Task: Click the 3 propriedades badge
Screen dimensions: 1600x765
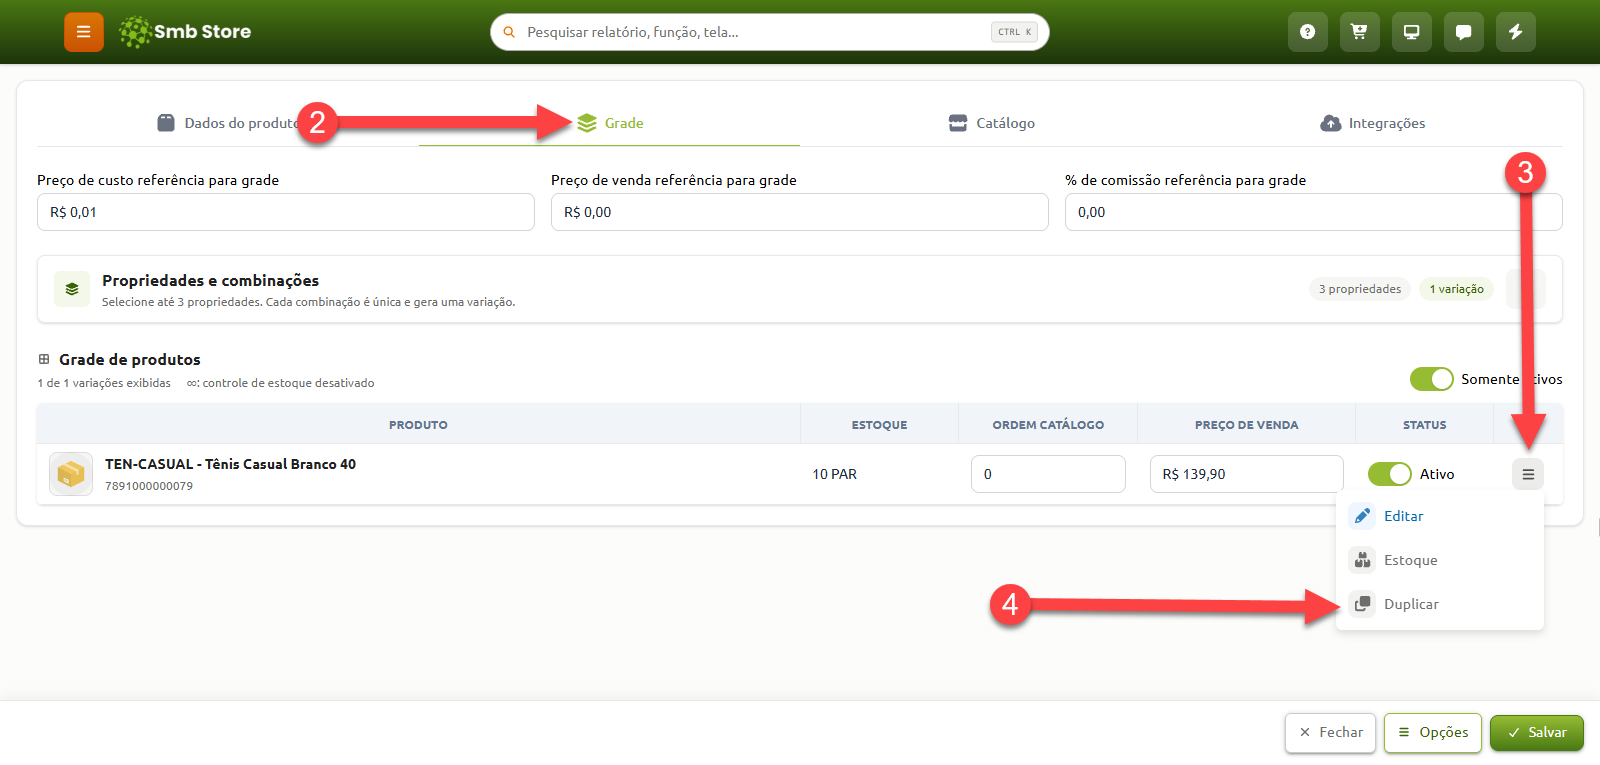Action: 1360,289
